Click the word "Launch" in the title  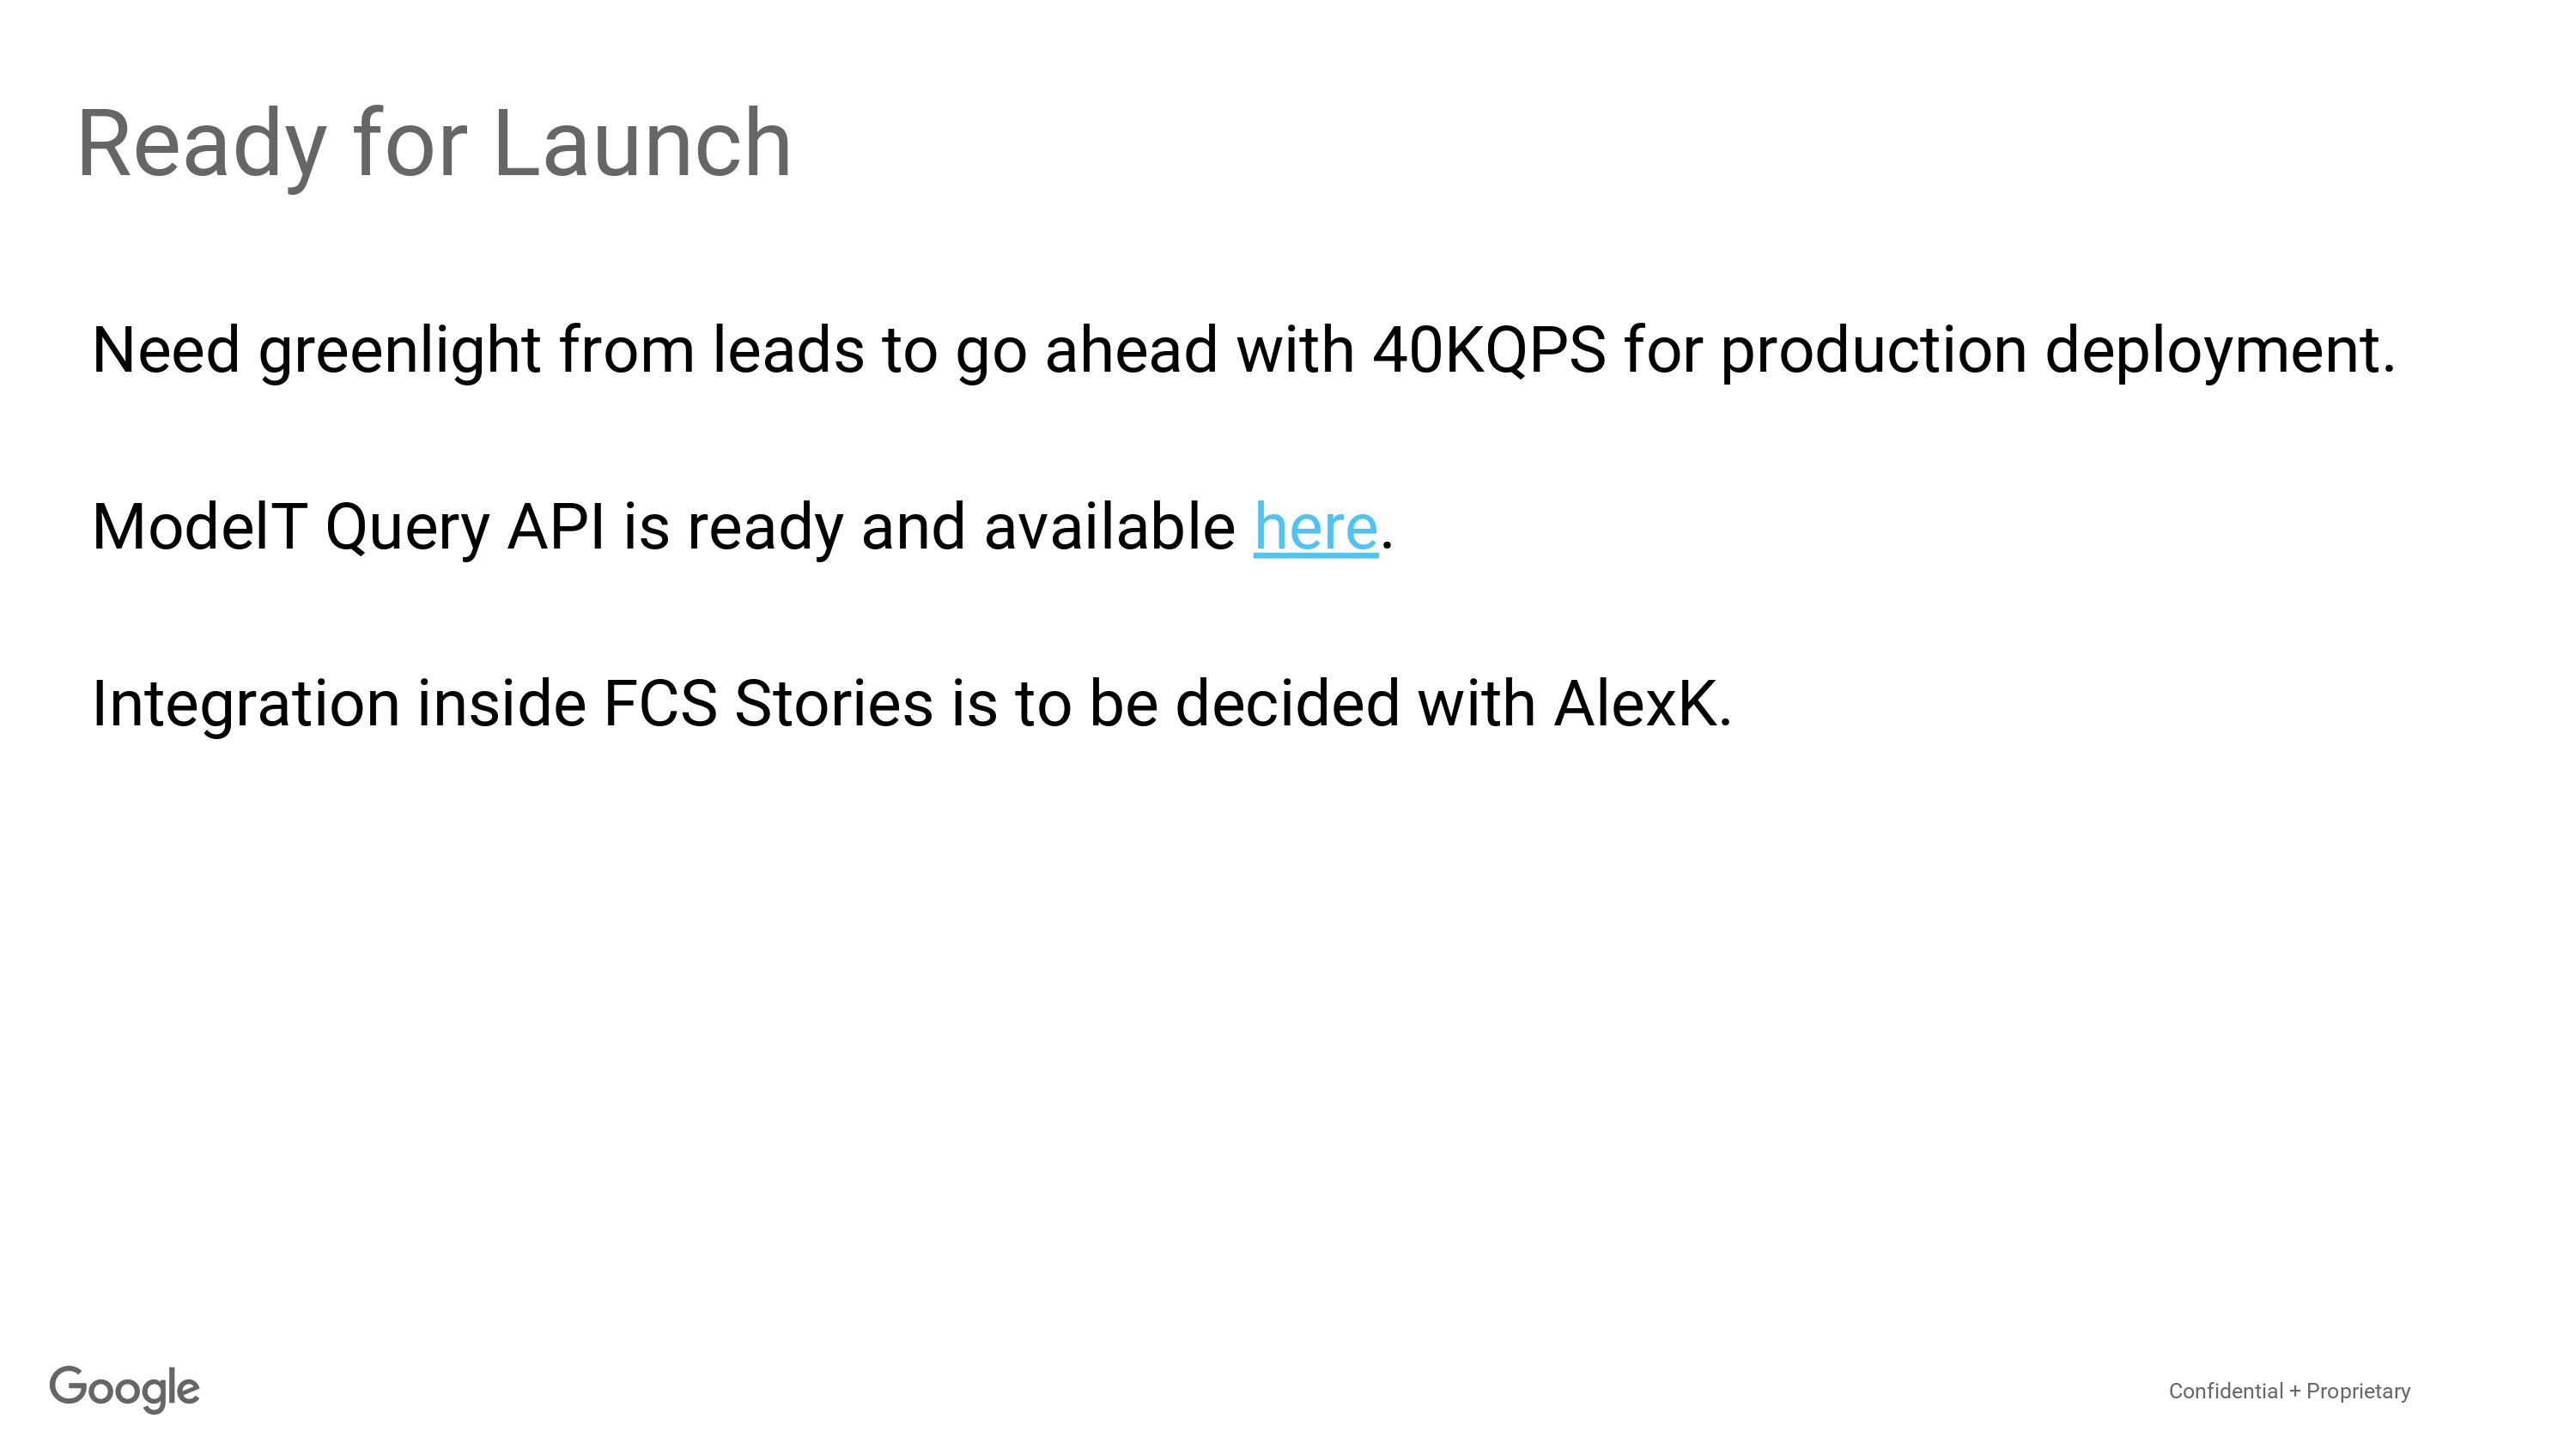click(x=642, y=144)
